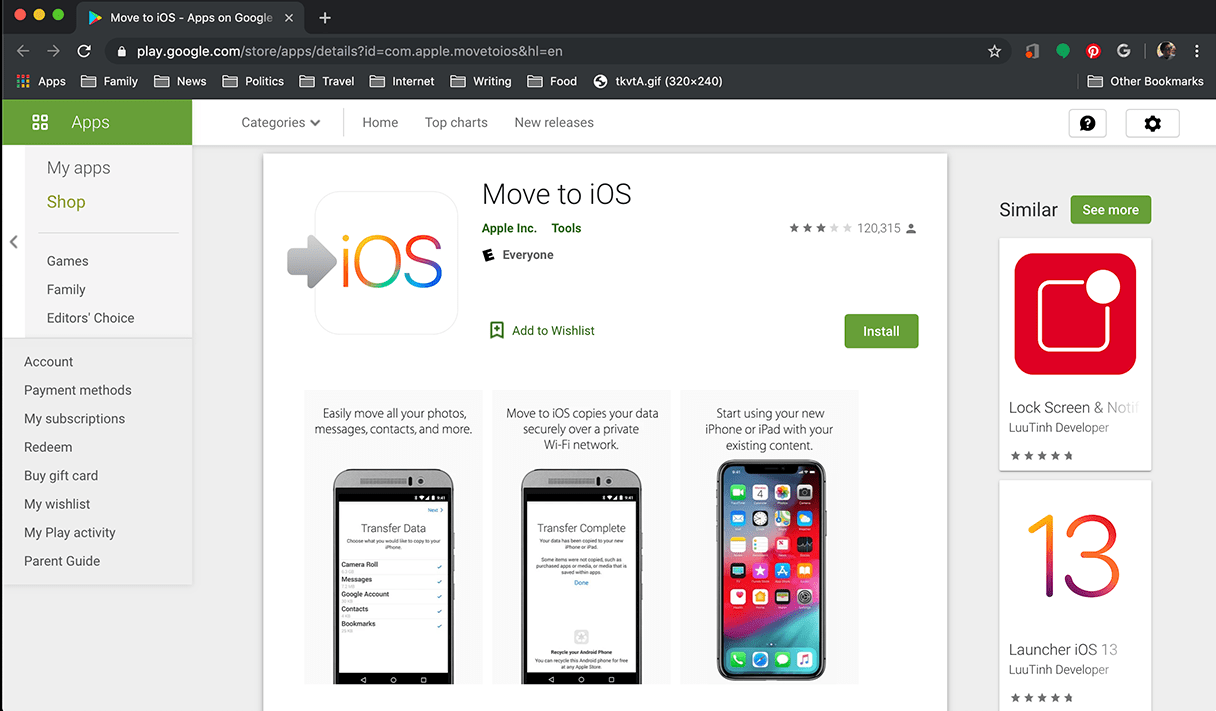Open the Internet bookmarks folder
Viewport: 1216px width, 711px height.
click(x=402, y=81)
